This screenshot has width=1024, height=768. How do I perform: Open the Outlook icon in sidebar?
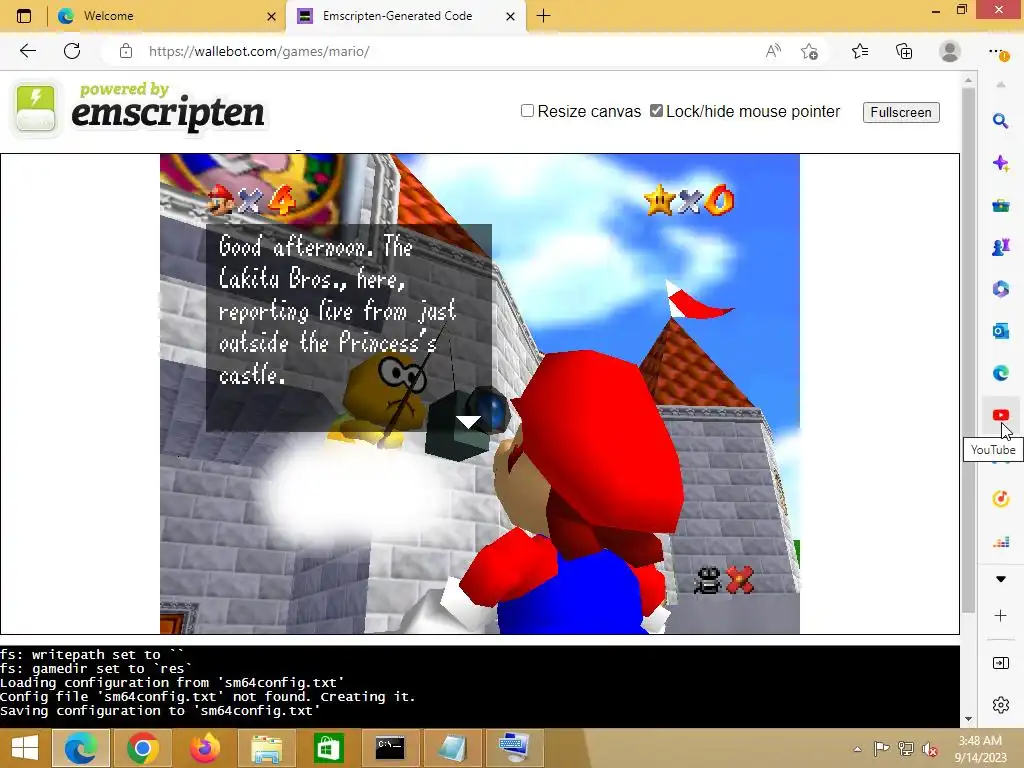pyautogui.click(x=1000, y=331)
